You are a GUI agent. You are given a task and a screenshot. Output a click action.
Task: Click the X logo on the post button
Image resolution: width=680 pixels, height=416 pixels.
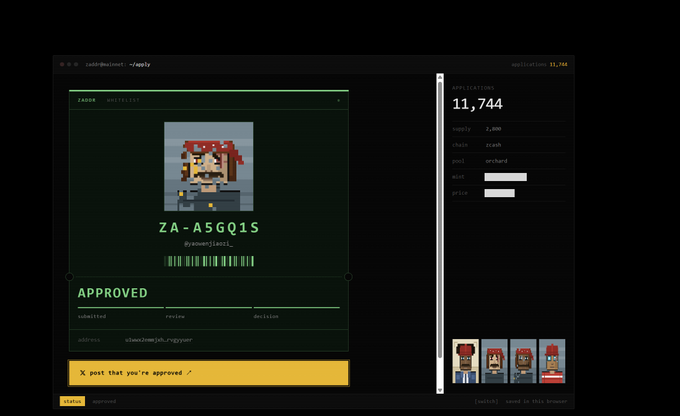click(x=82, y=373)
